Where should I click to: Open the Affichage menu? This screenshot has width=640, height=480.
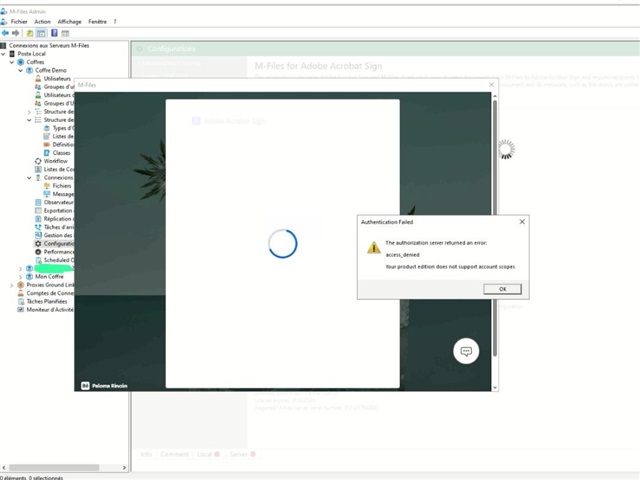(x=69, y=22)
